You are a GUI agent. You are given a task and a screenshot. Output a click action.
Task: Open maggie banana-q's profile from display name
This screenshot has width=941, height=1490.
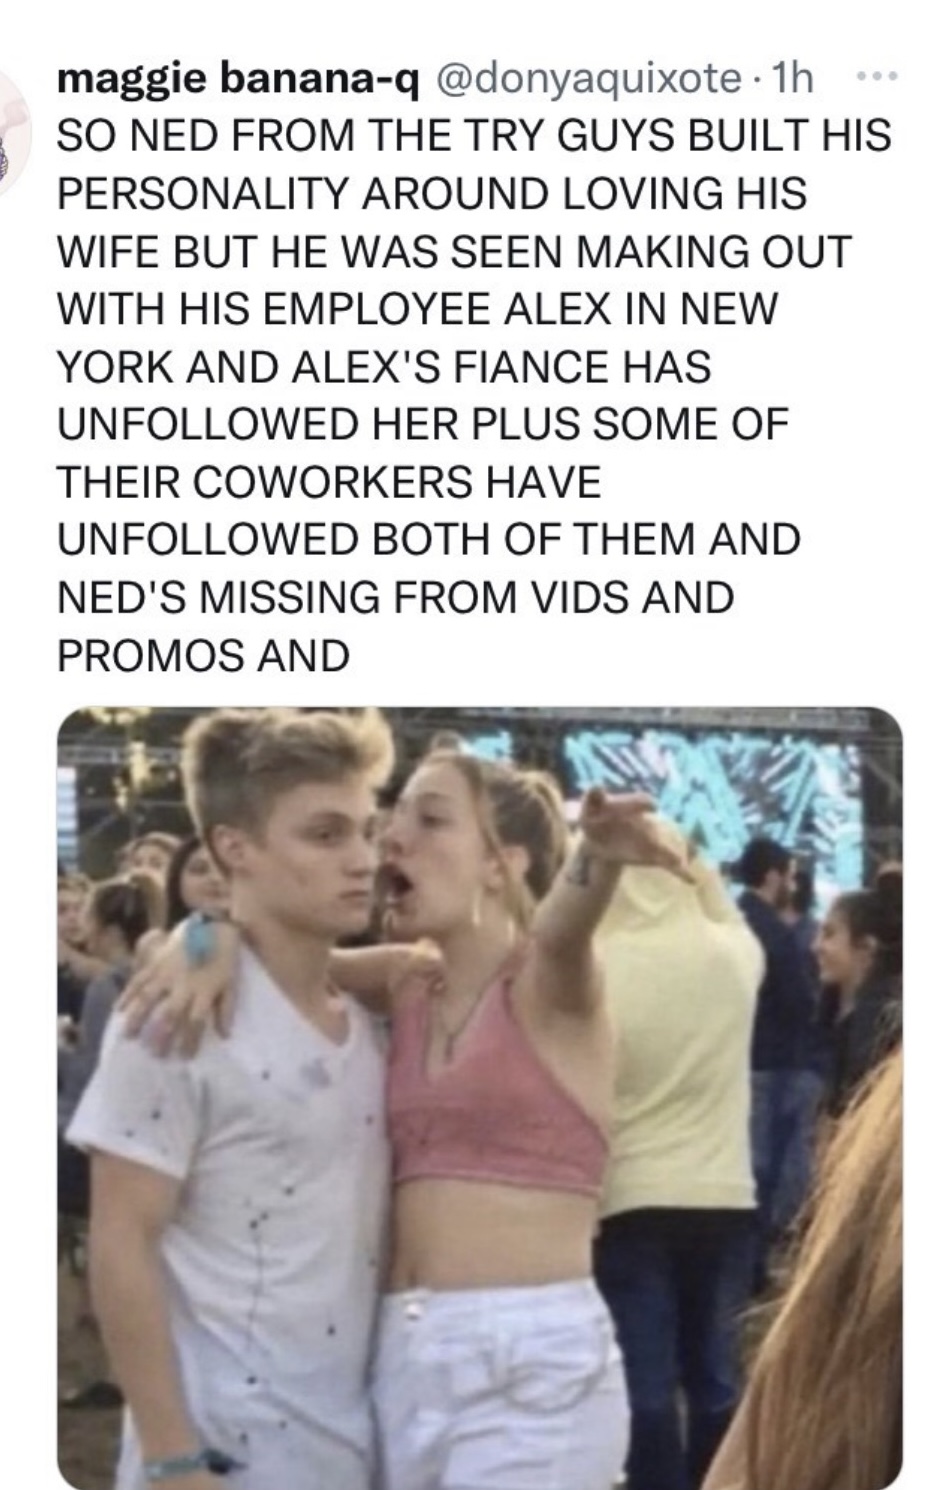[237, 78]
